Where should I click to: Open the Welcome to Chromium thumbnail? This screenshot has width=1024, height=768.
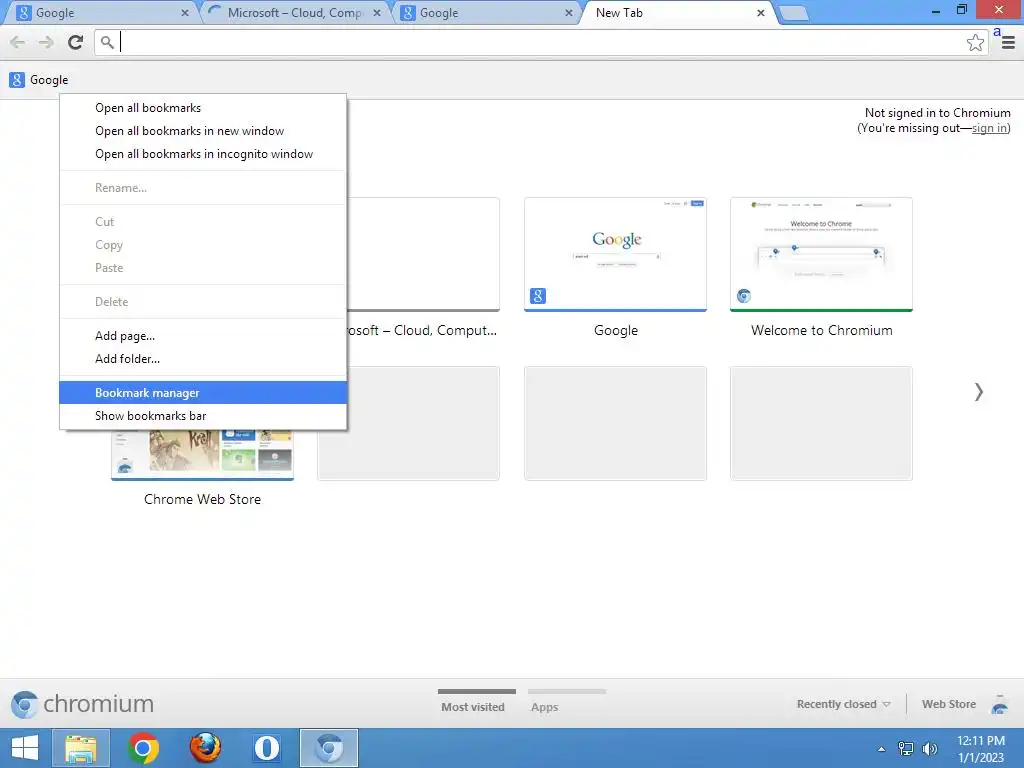[821, 255]
